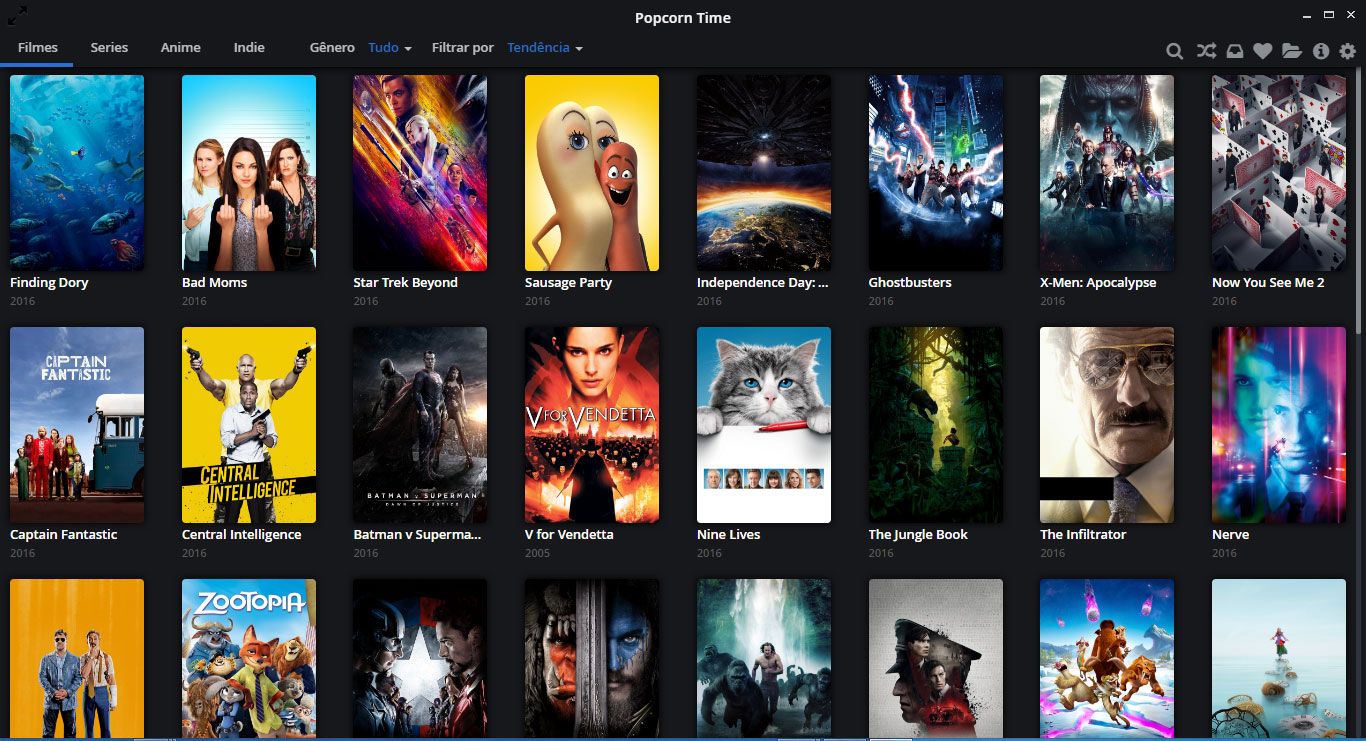Screen dimensions: 1366x741
Task: Select the Sausage Party poster
Action: click(x=592, y=173)
